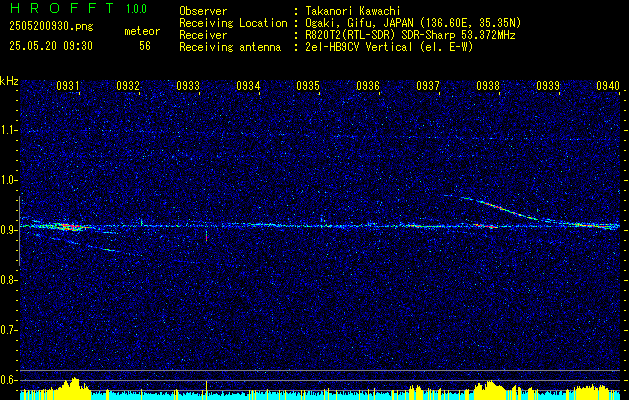The width and height of the screenshot is (629, 400).
Task: Click the 0932 time marker
Action: (x=128, y=85)
